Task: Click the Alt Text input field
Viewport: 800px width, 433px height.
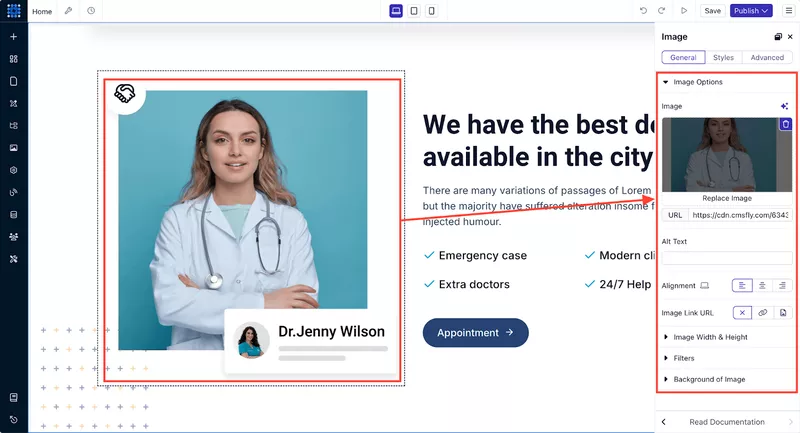Action: click(726, 258)
